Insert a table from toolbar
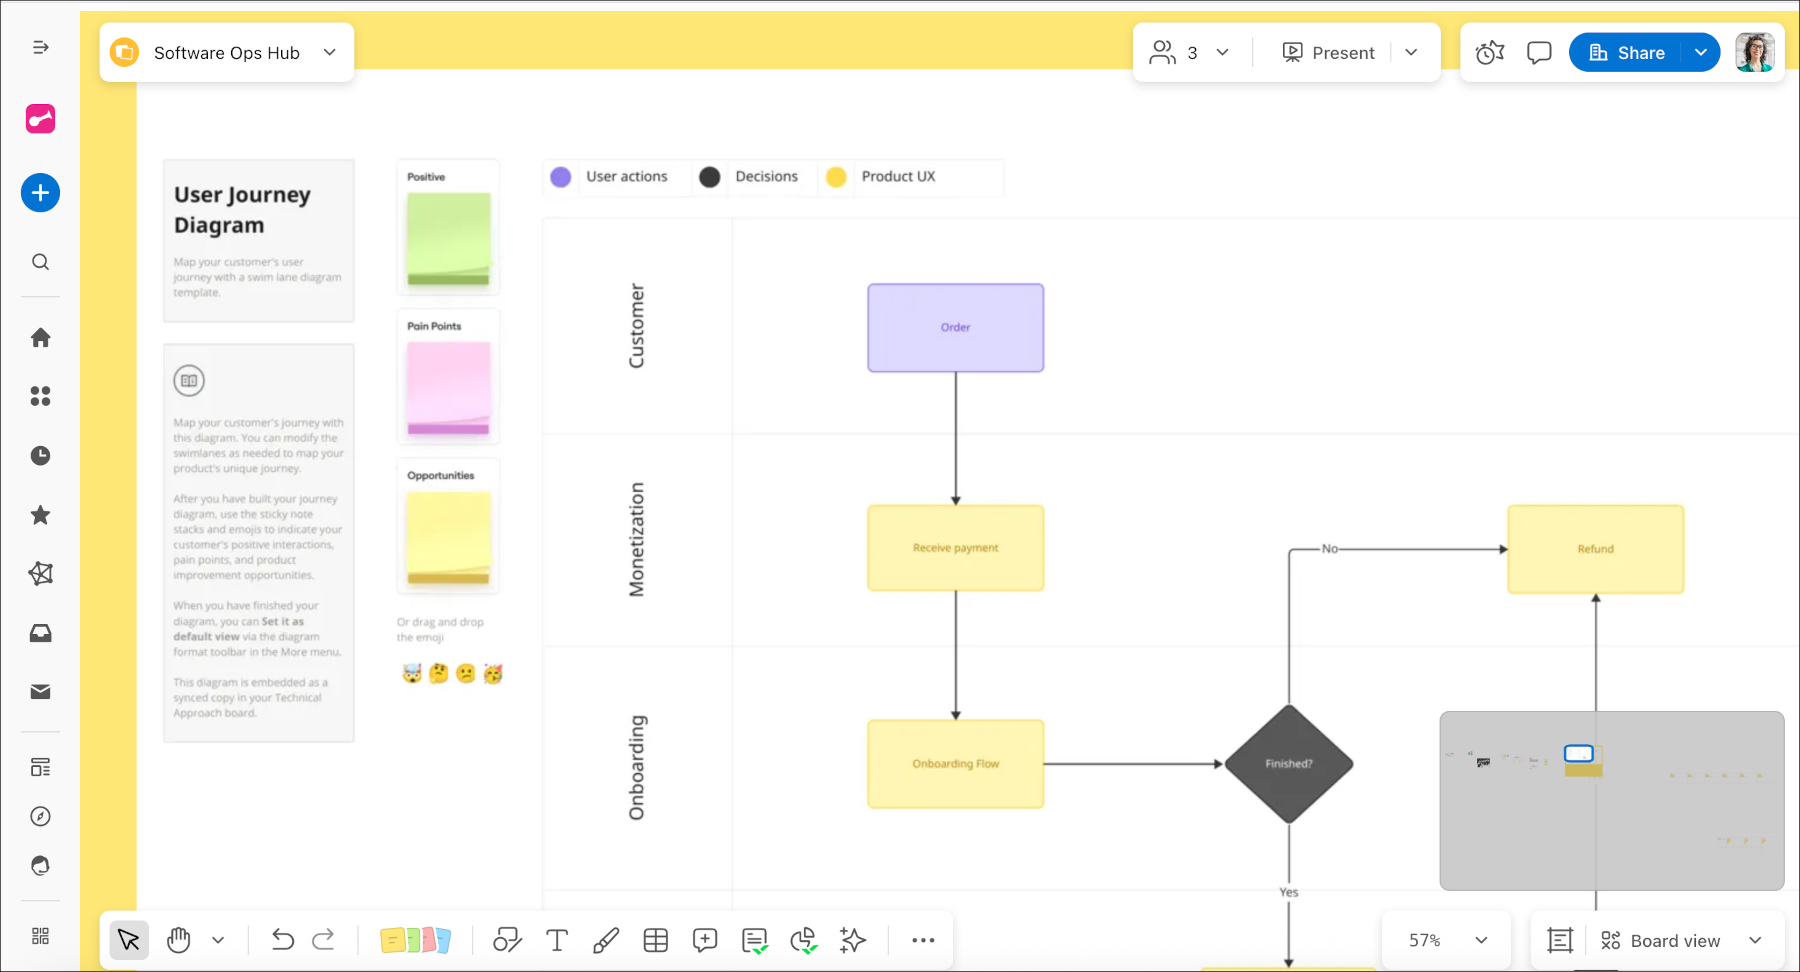The height and width of the screenshot is (972, 1800). (656, 940)
